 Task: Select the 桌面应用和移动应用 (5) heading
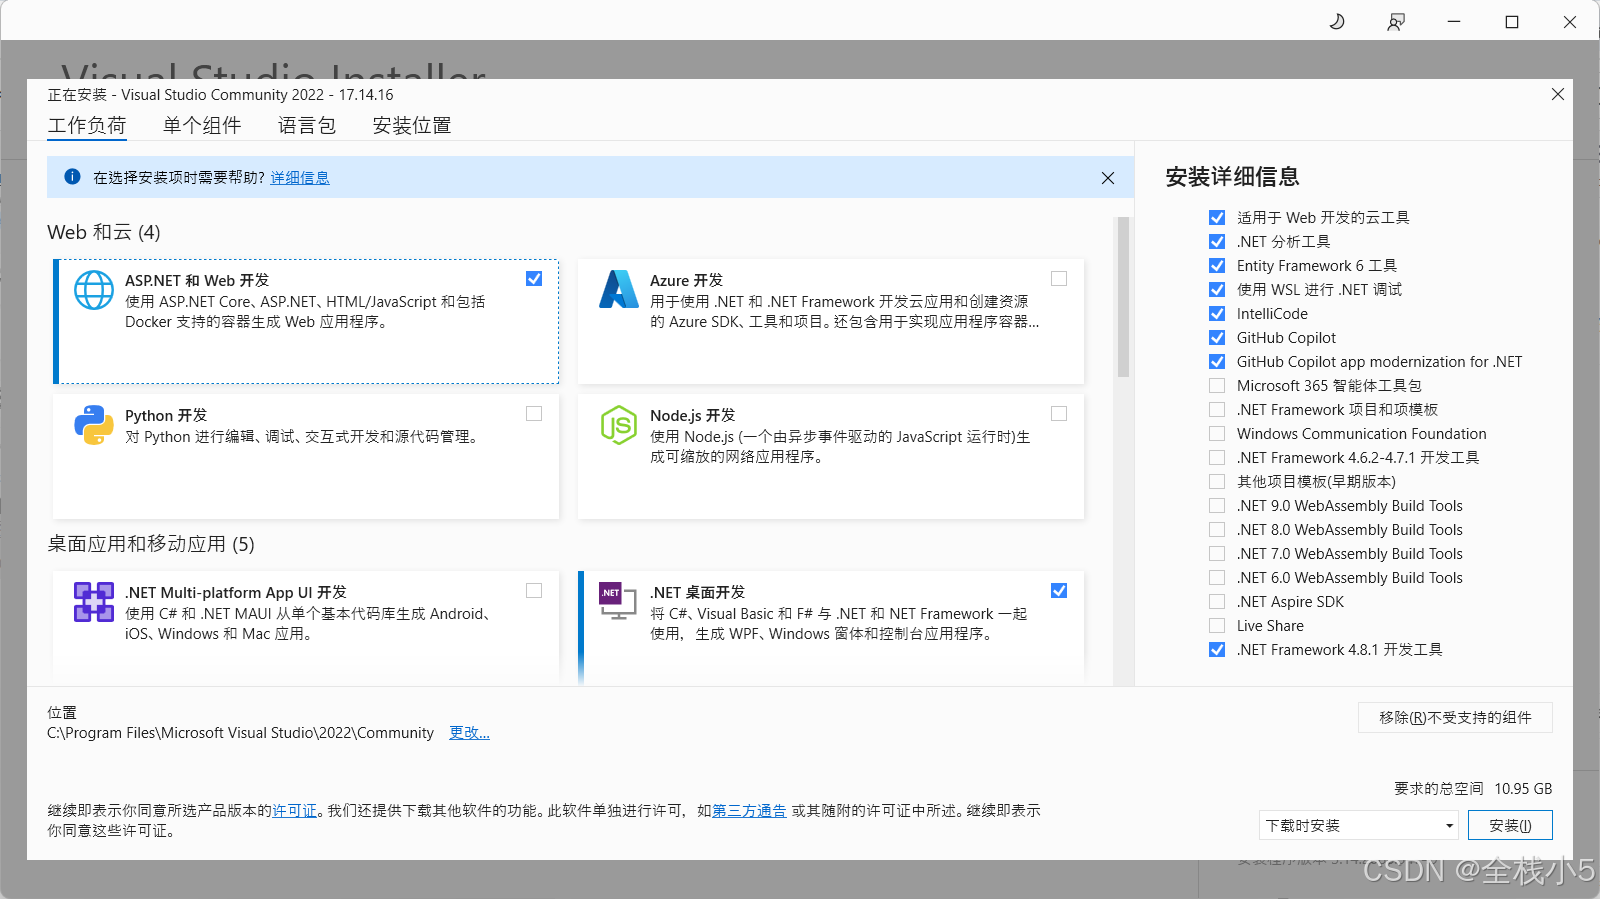tap(151, 544)
